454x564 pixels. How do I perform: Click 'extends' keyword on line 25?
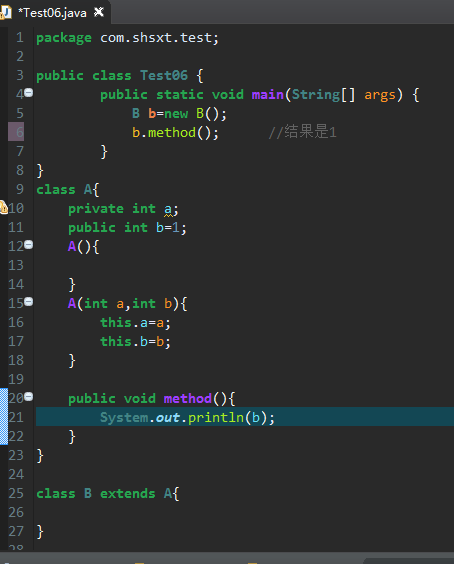point(128,494)
